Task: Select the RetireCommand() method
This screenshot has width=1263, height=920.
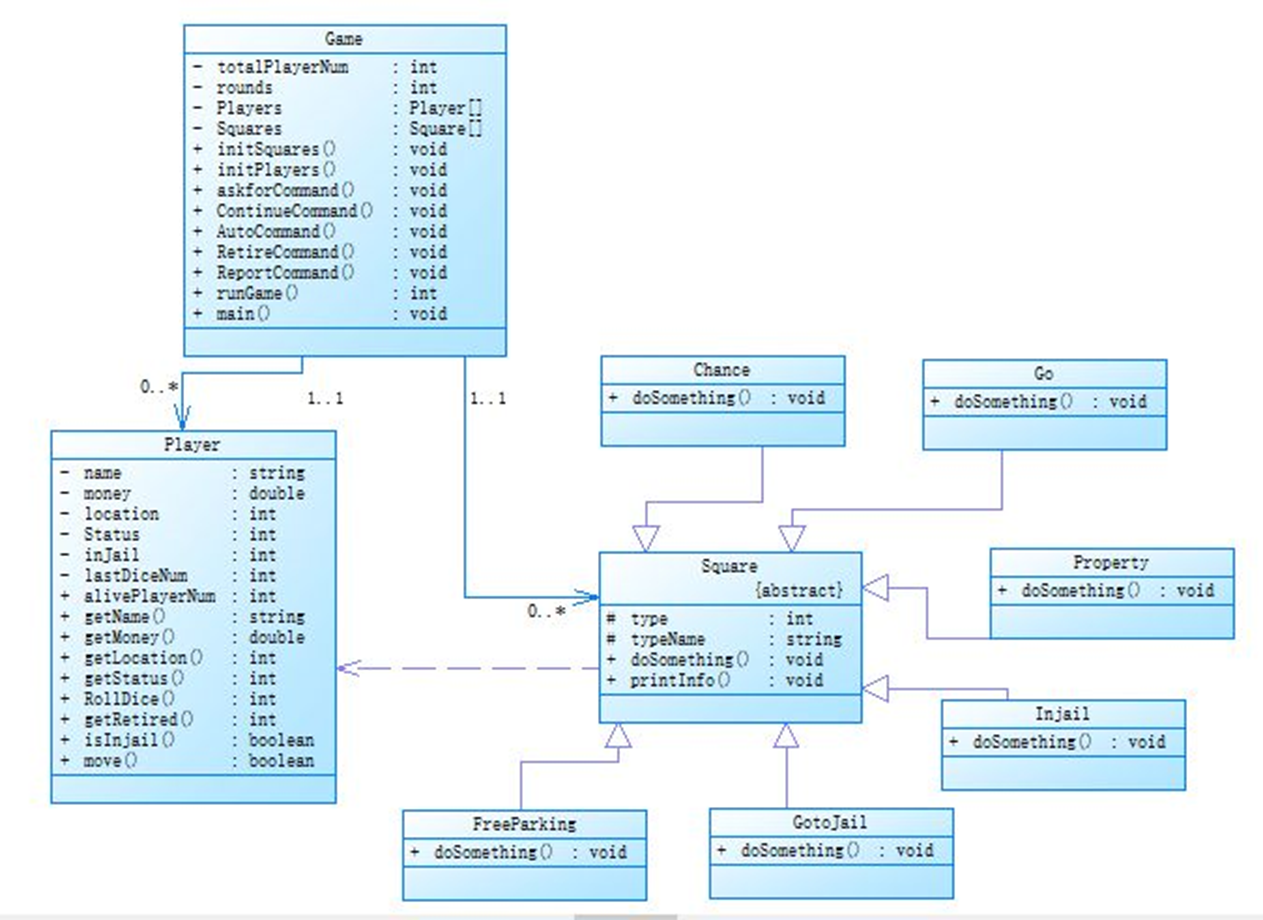Action: [x=285, y=252]
